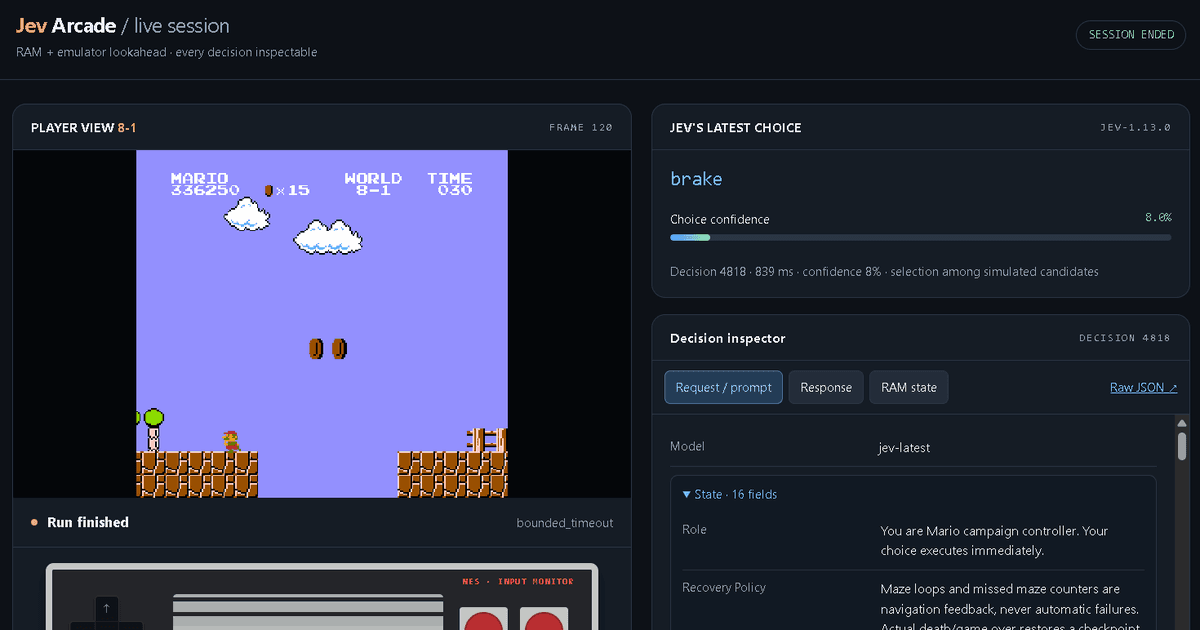Screen dimensions: 1200x630
Task: Click the choice confidence progress bar
Action: [x=920, y=237]
